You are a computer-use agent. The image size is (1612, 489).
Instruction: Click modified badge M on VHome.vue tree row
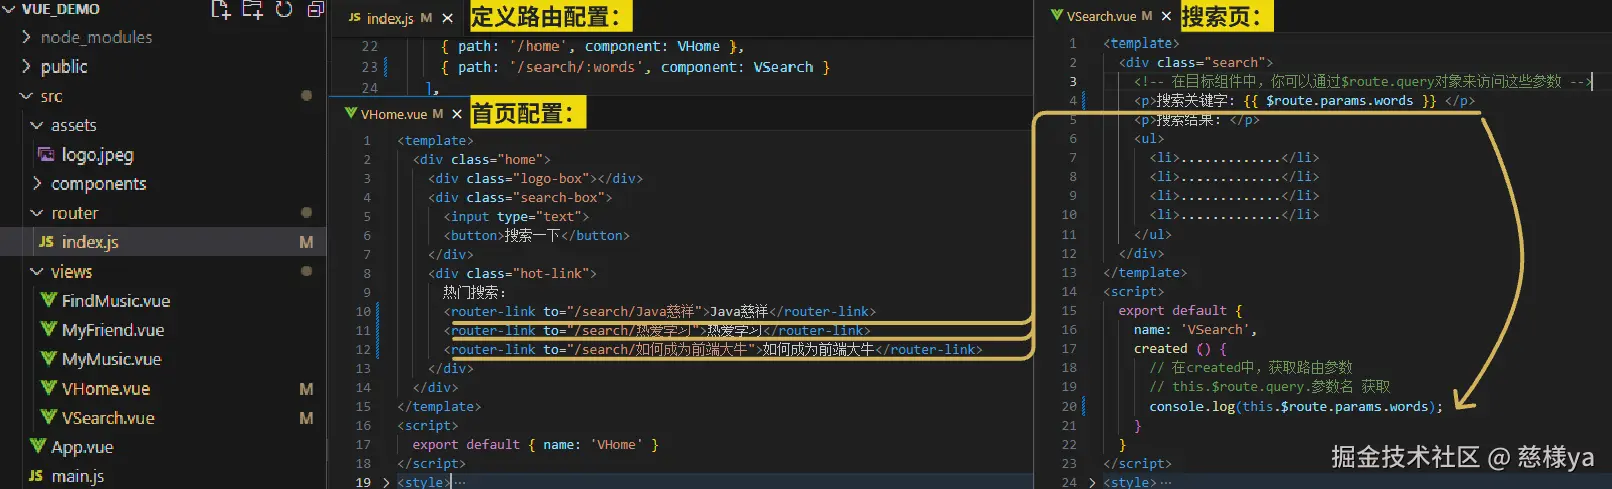(x=306, y=389)
